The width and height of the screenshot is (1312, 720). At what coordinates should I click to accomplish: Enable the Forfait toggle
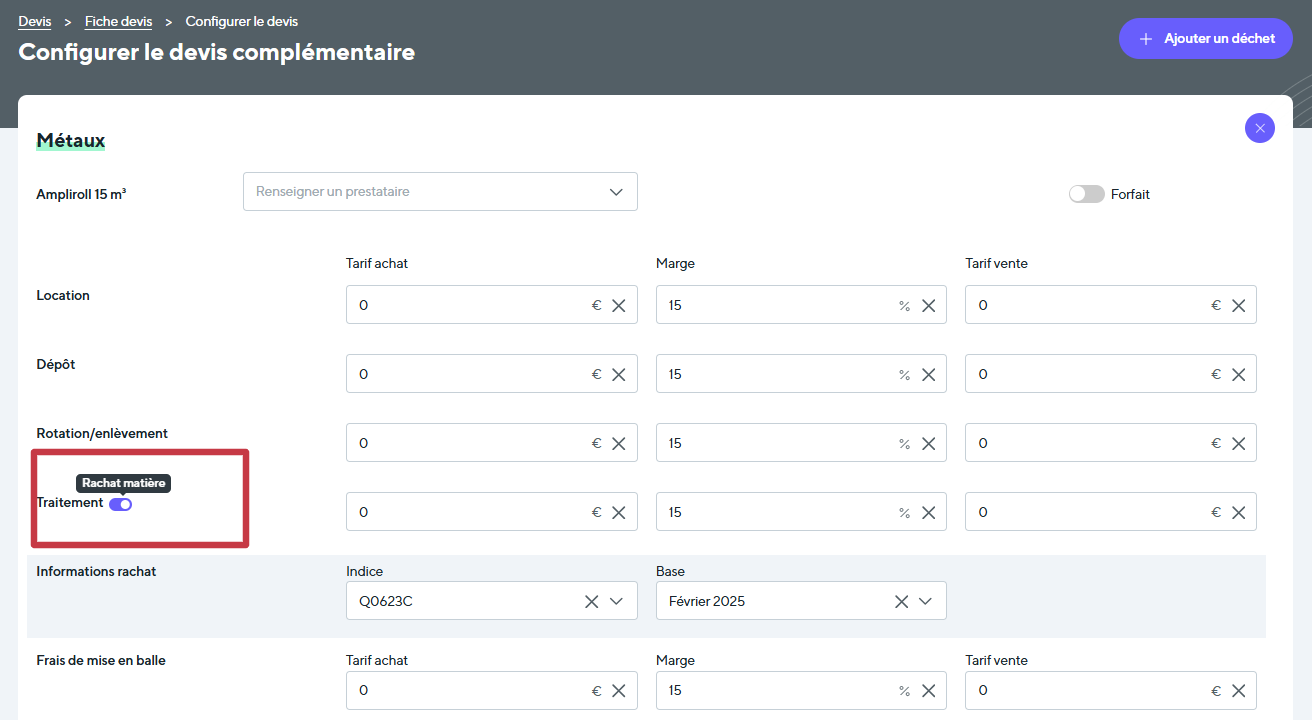(1086, 194)
